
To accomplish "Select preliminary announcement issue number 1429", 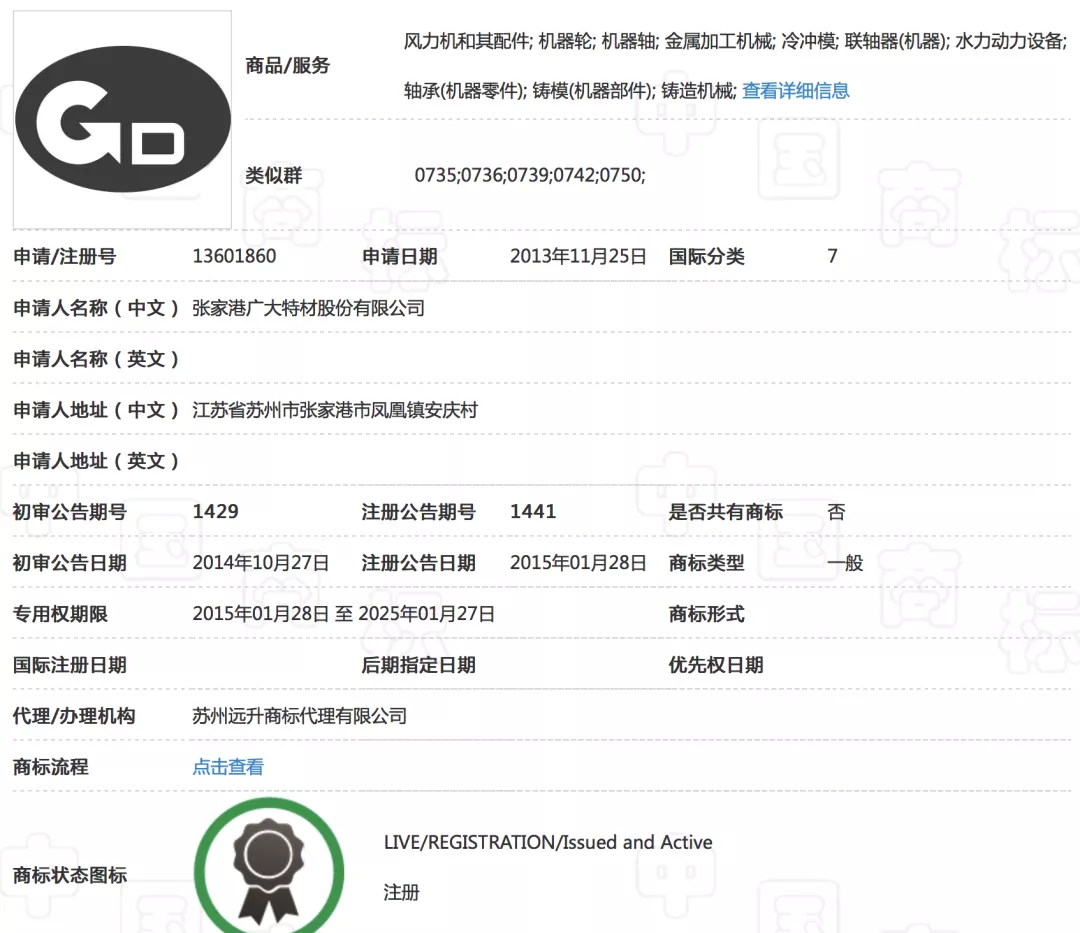I will click(x=216, y=512).
